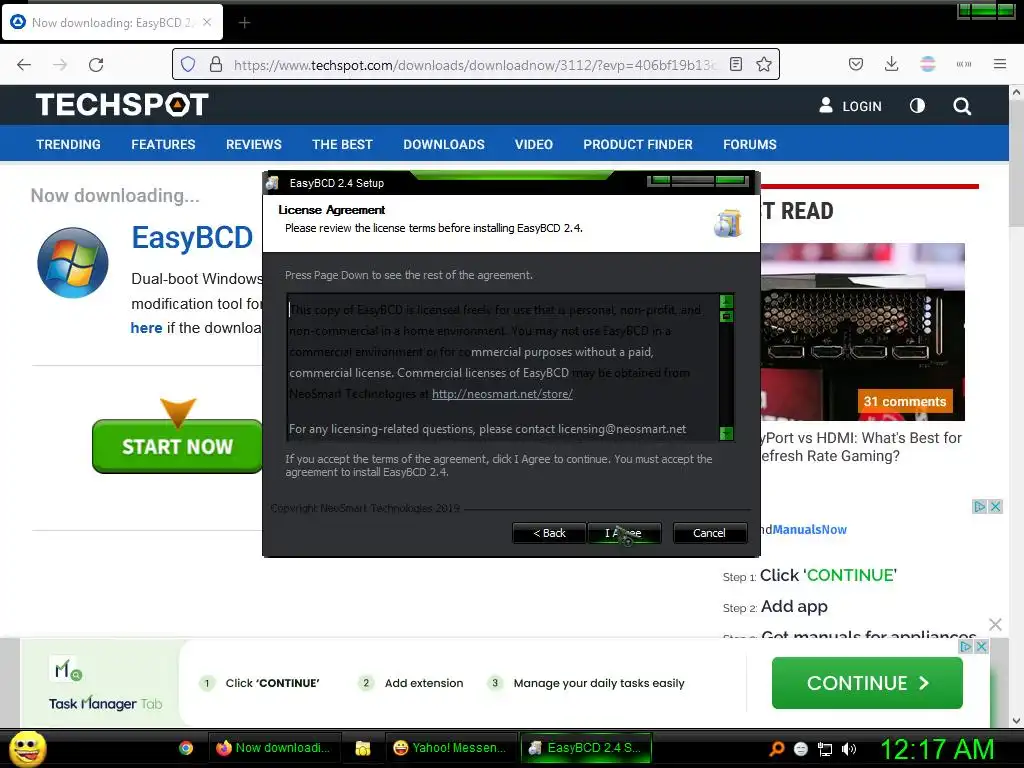Click the EasyBCD title heading
Viewport: 1024px width, 768px height.
click(192, 237)
